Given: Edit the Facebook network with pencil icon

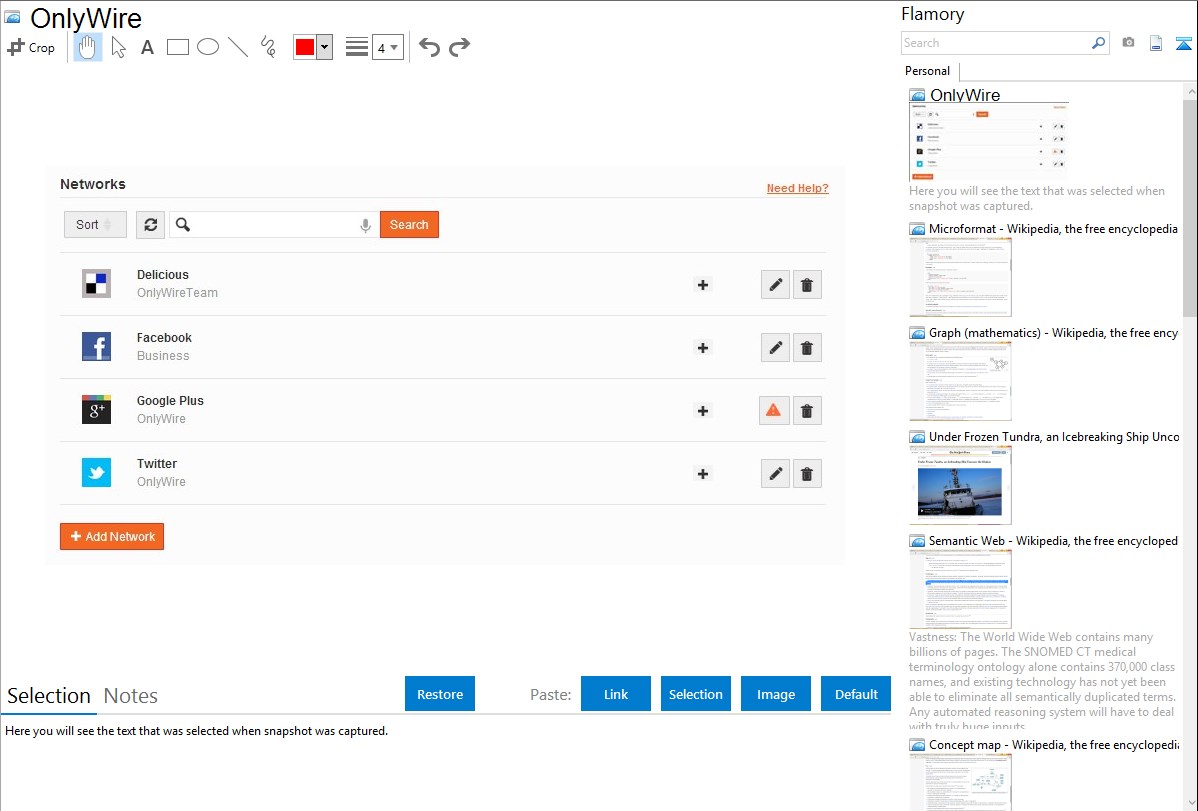Looking at the screenshot, I should [x=775, y=348].
